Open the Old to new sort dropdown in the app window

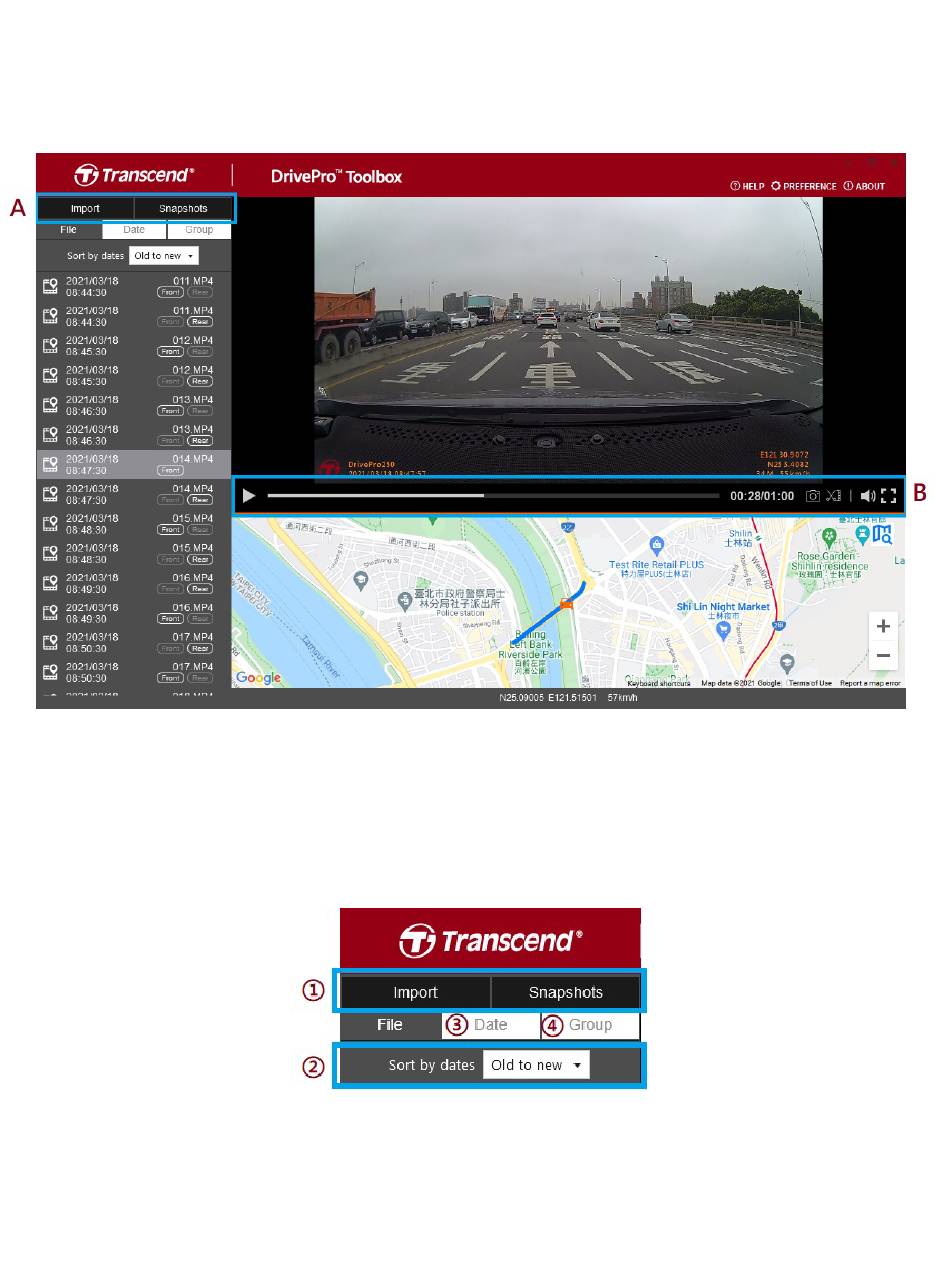(164, 256)
